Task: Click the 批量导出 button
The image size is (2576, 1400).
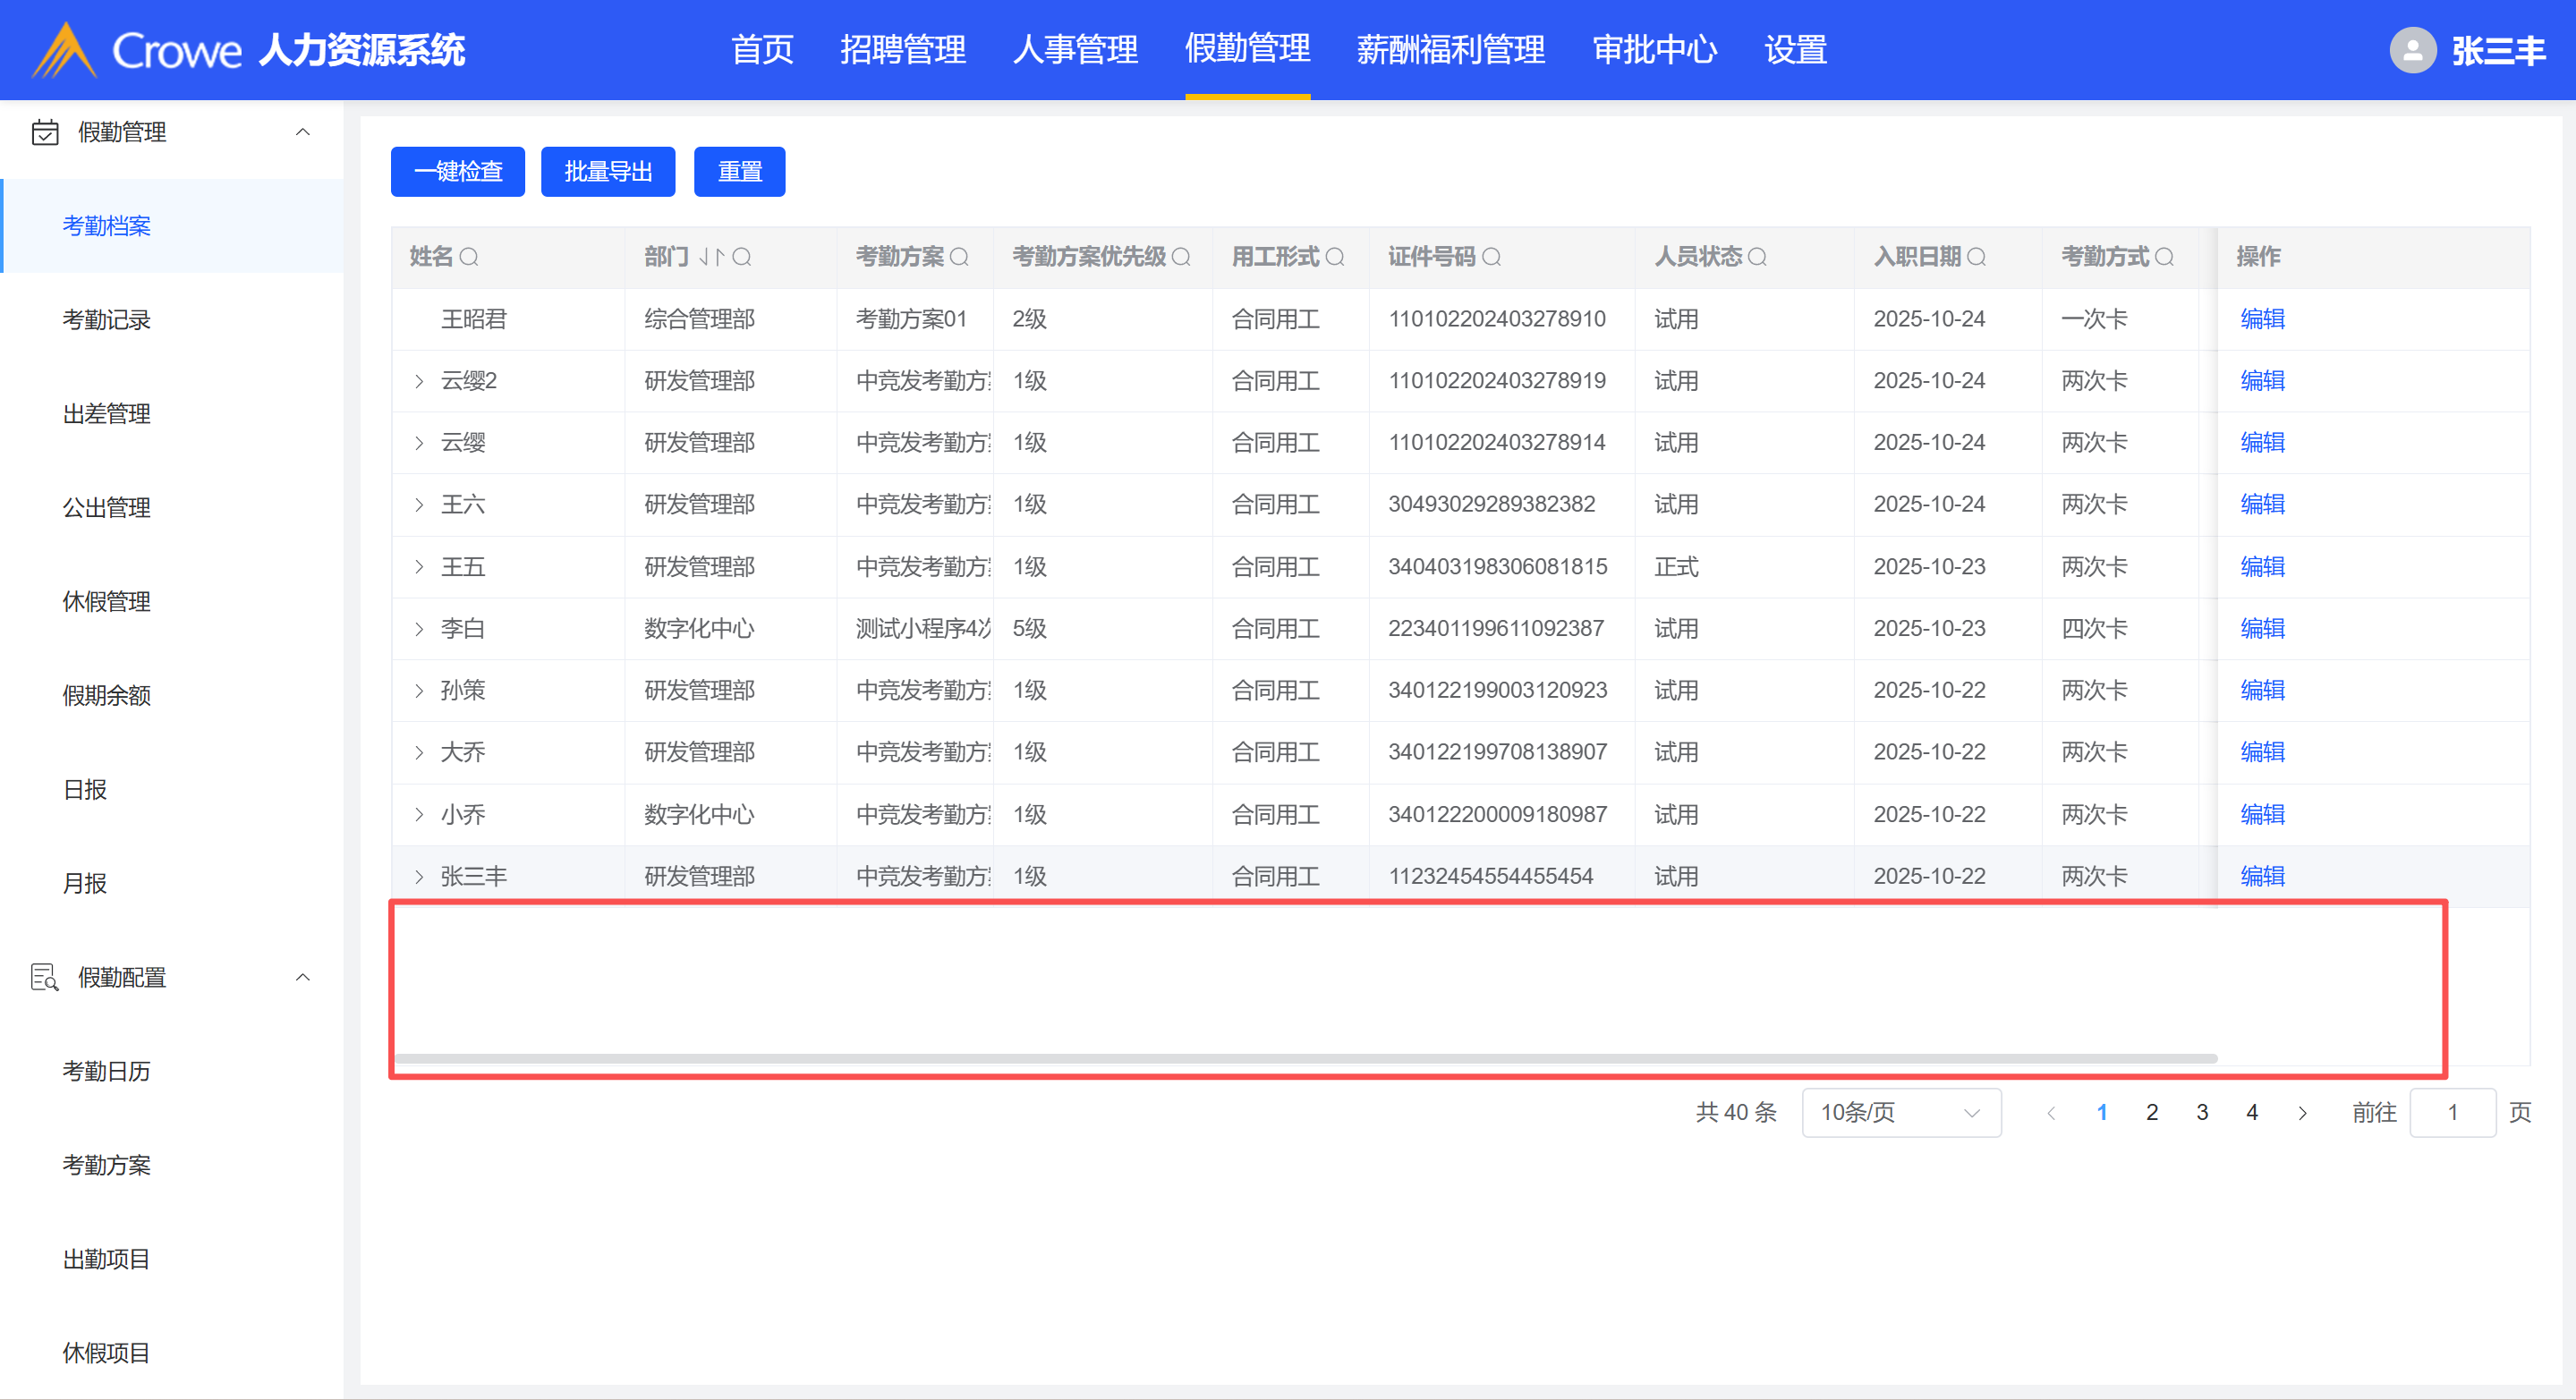Action: click(607, 172)
